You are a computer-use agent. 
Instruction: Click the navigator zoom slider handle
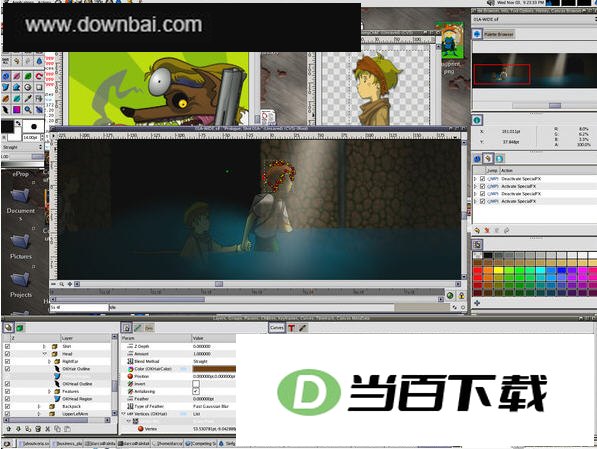coord(555,105)
